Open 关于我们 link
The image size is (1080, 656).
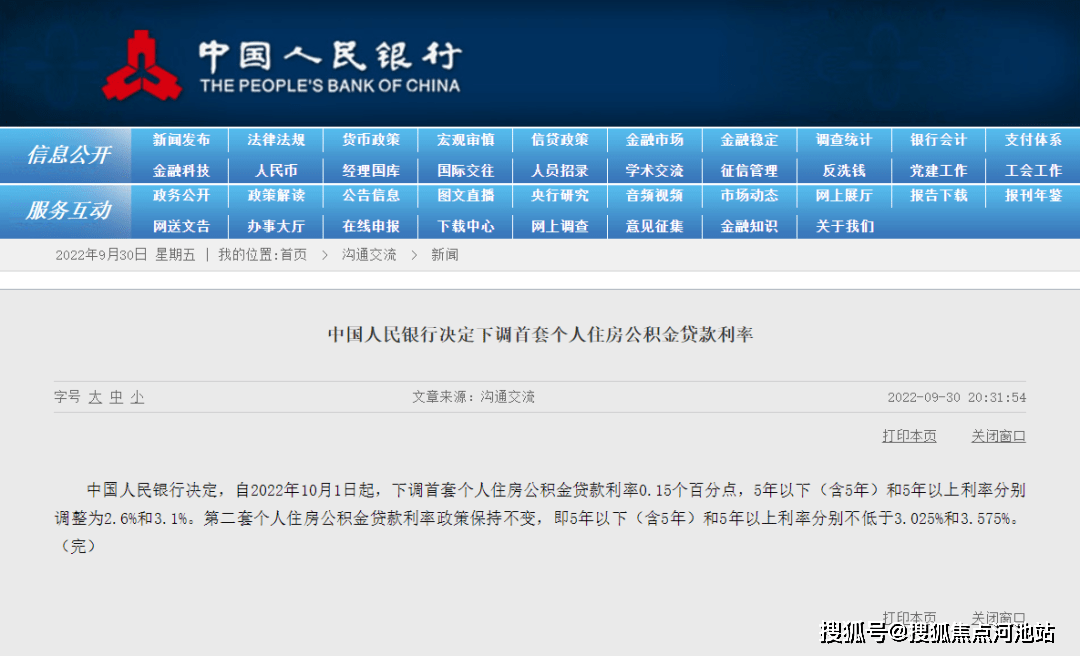point(844,226)
